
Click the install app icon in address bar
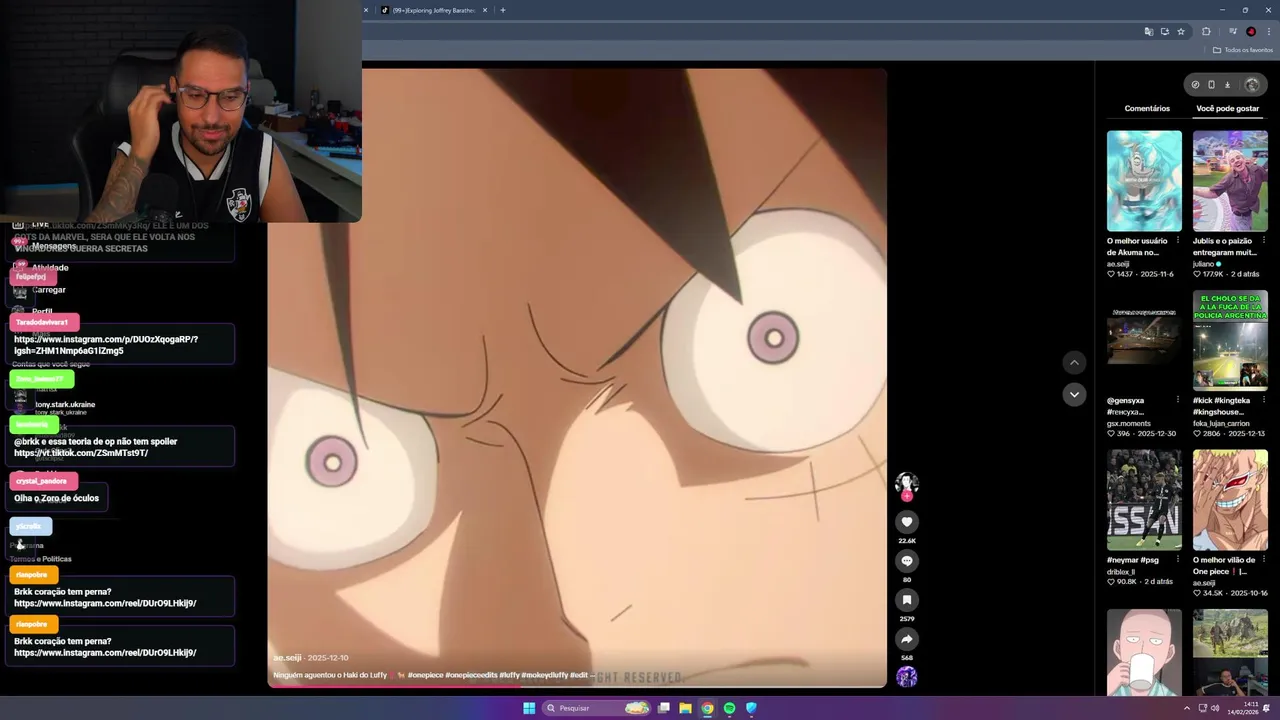click(1164, 32)
